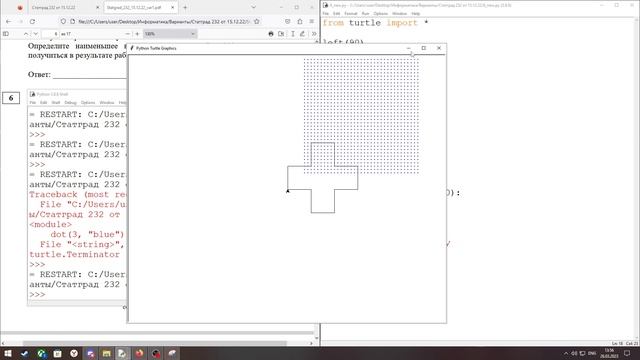Close the Statgrad PDF tab
This screenshot has height=360, width=640.
[172, 7]
